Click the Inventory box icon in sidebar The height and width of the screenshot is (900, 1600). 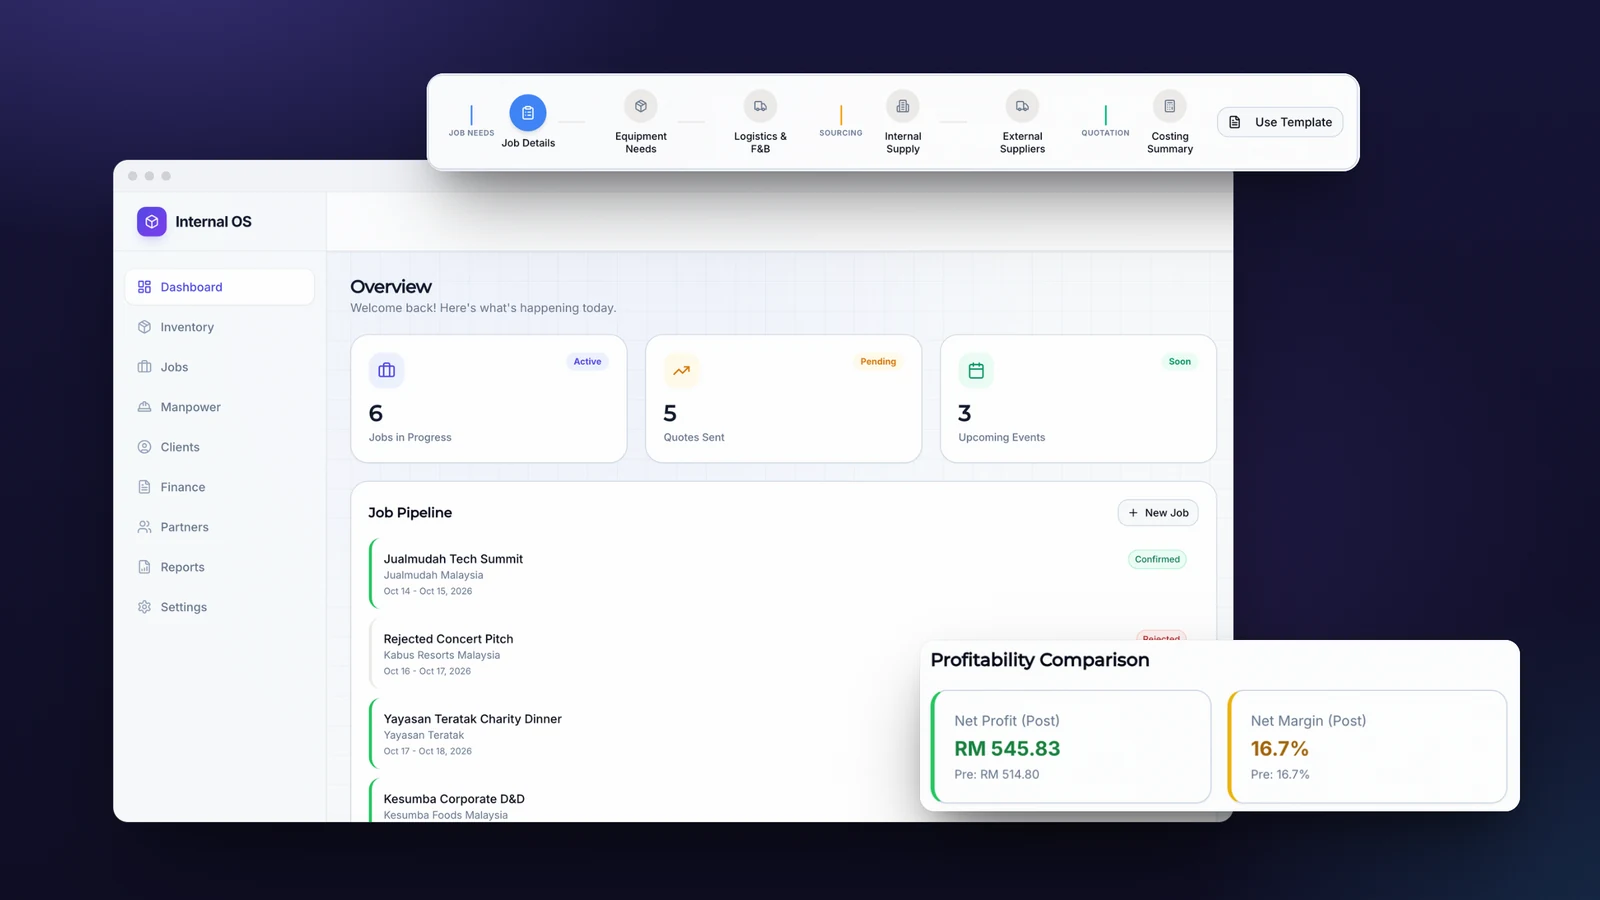coord(144,327)
